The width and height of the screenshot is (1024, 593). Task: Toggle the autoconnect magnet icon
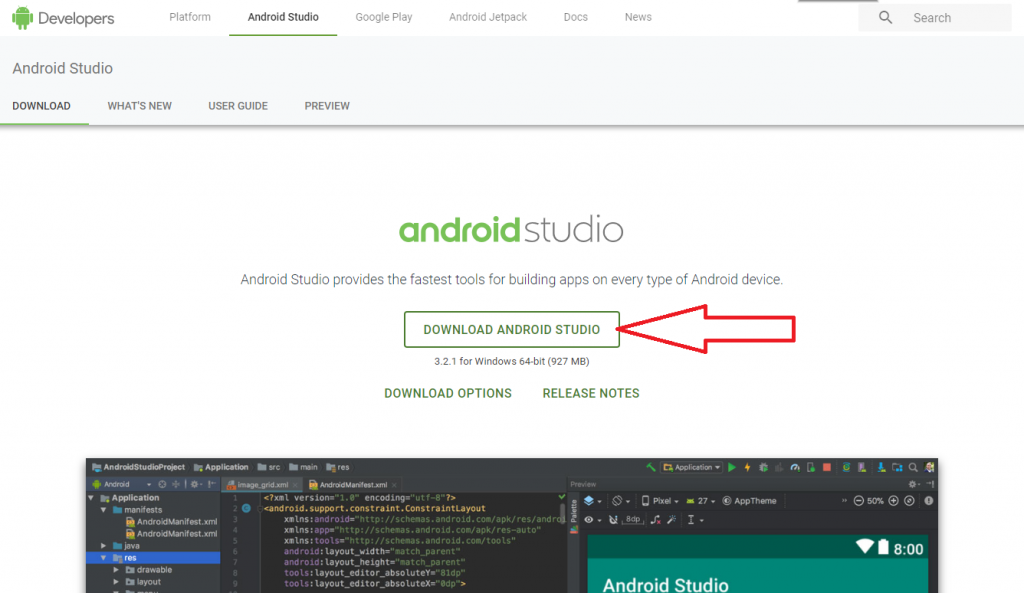point(613,520)
